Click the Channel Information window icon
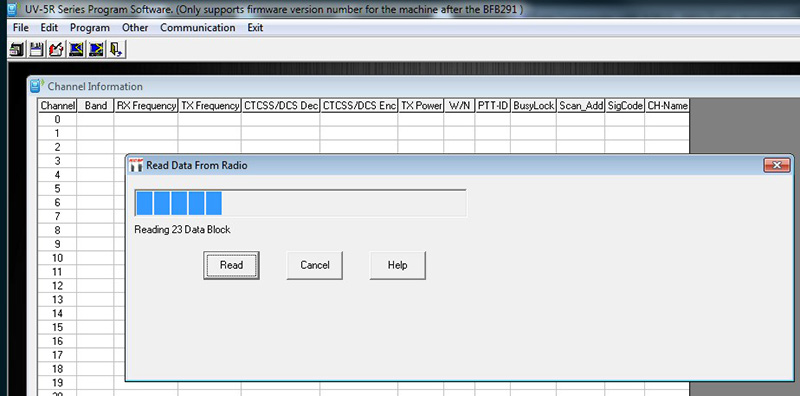The width and height of the screenshot is (800, 396). coord(36,86)
